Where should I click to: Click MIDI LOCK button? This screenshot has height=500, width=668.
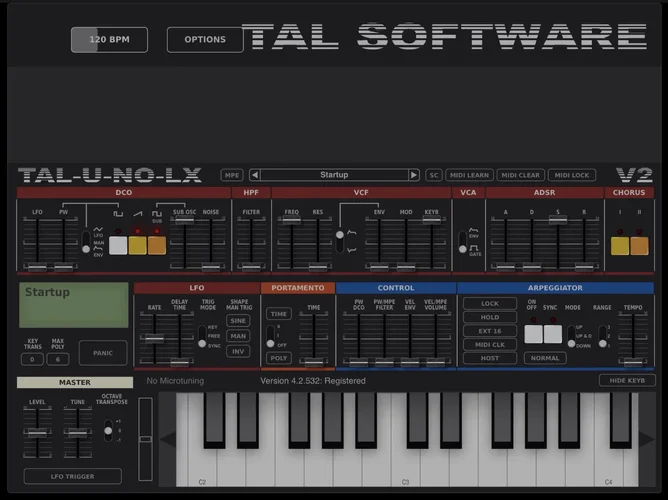pos(572,175)
